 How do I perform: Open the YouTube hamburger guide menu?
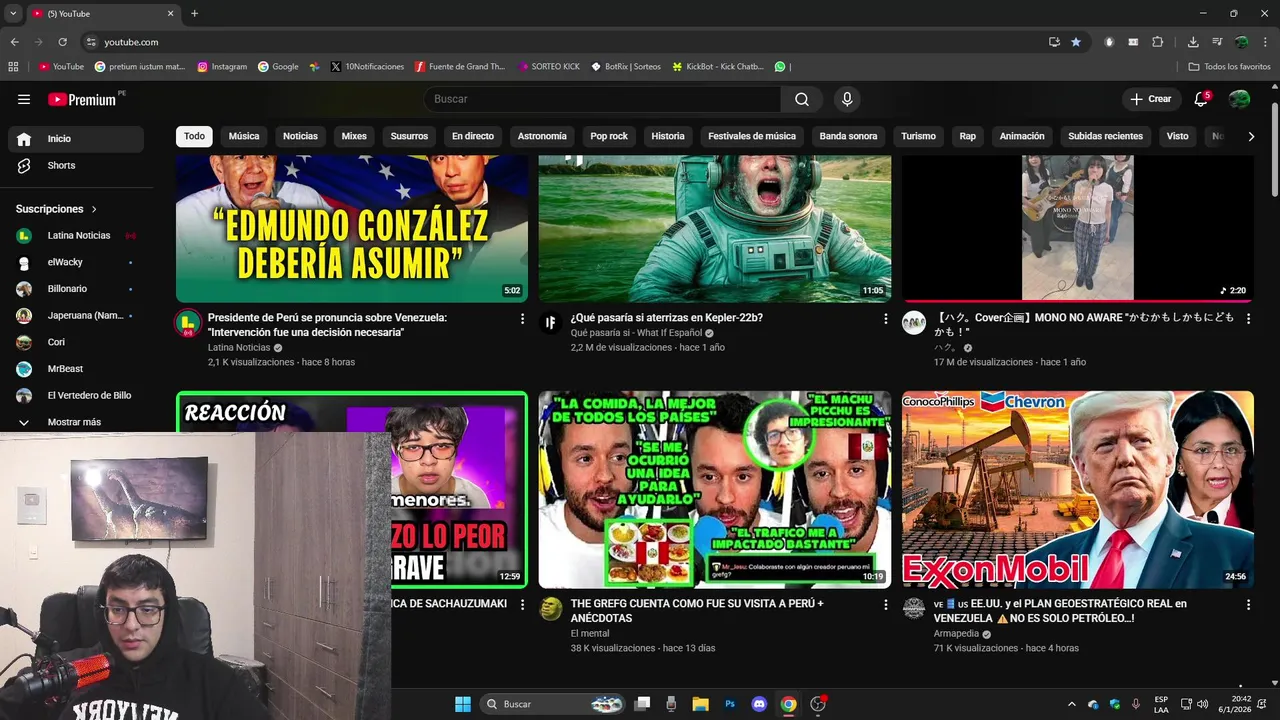coord(24,99)
